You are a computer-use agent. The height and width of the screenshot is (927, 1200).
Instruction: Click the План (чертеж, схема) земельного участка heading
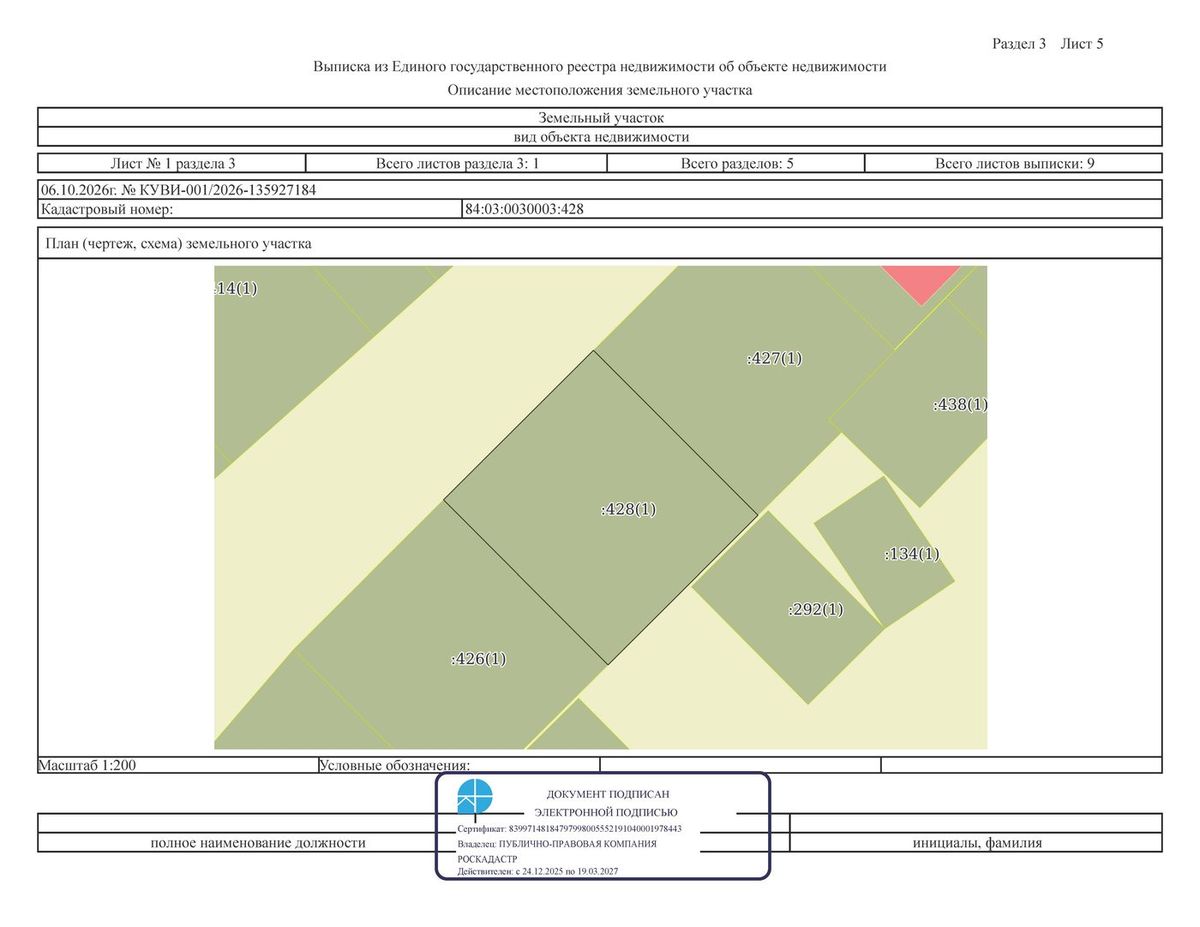coord(177,243)
